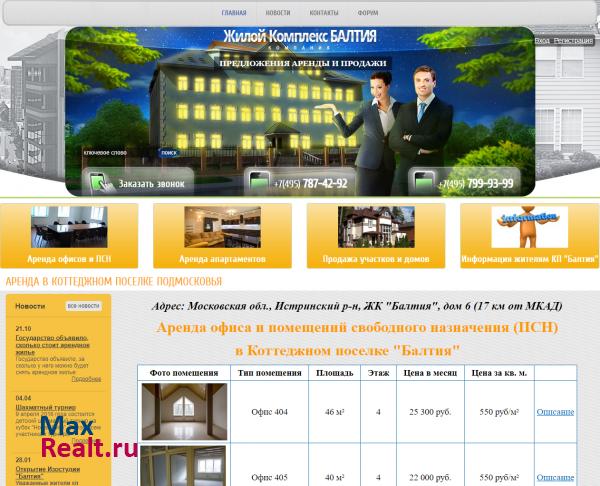This screenshot has height=486, width=600.
Task: Open Описание link for Офис 405
Action: pyautogui.click(x=555, y=477)
